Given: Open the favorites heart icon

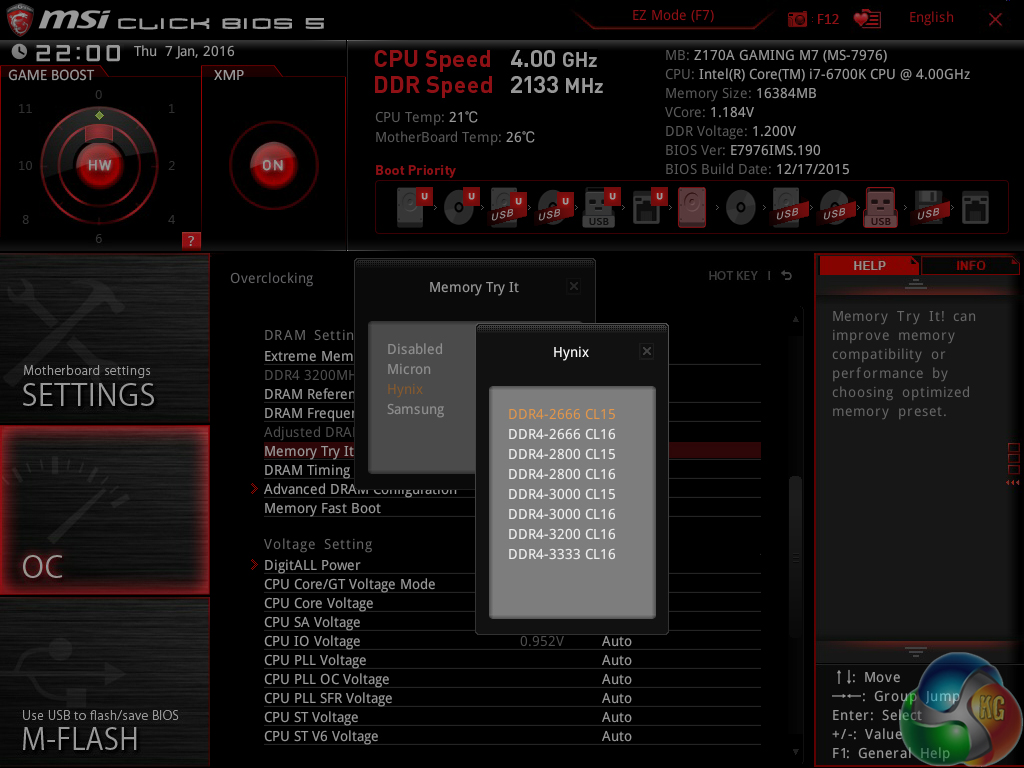Looking at the screenshot, I should (867, 19).
